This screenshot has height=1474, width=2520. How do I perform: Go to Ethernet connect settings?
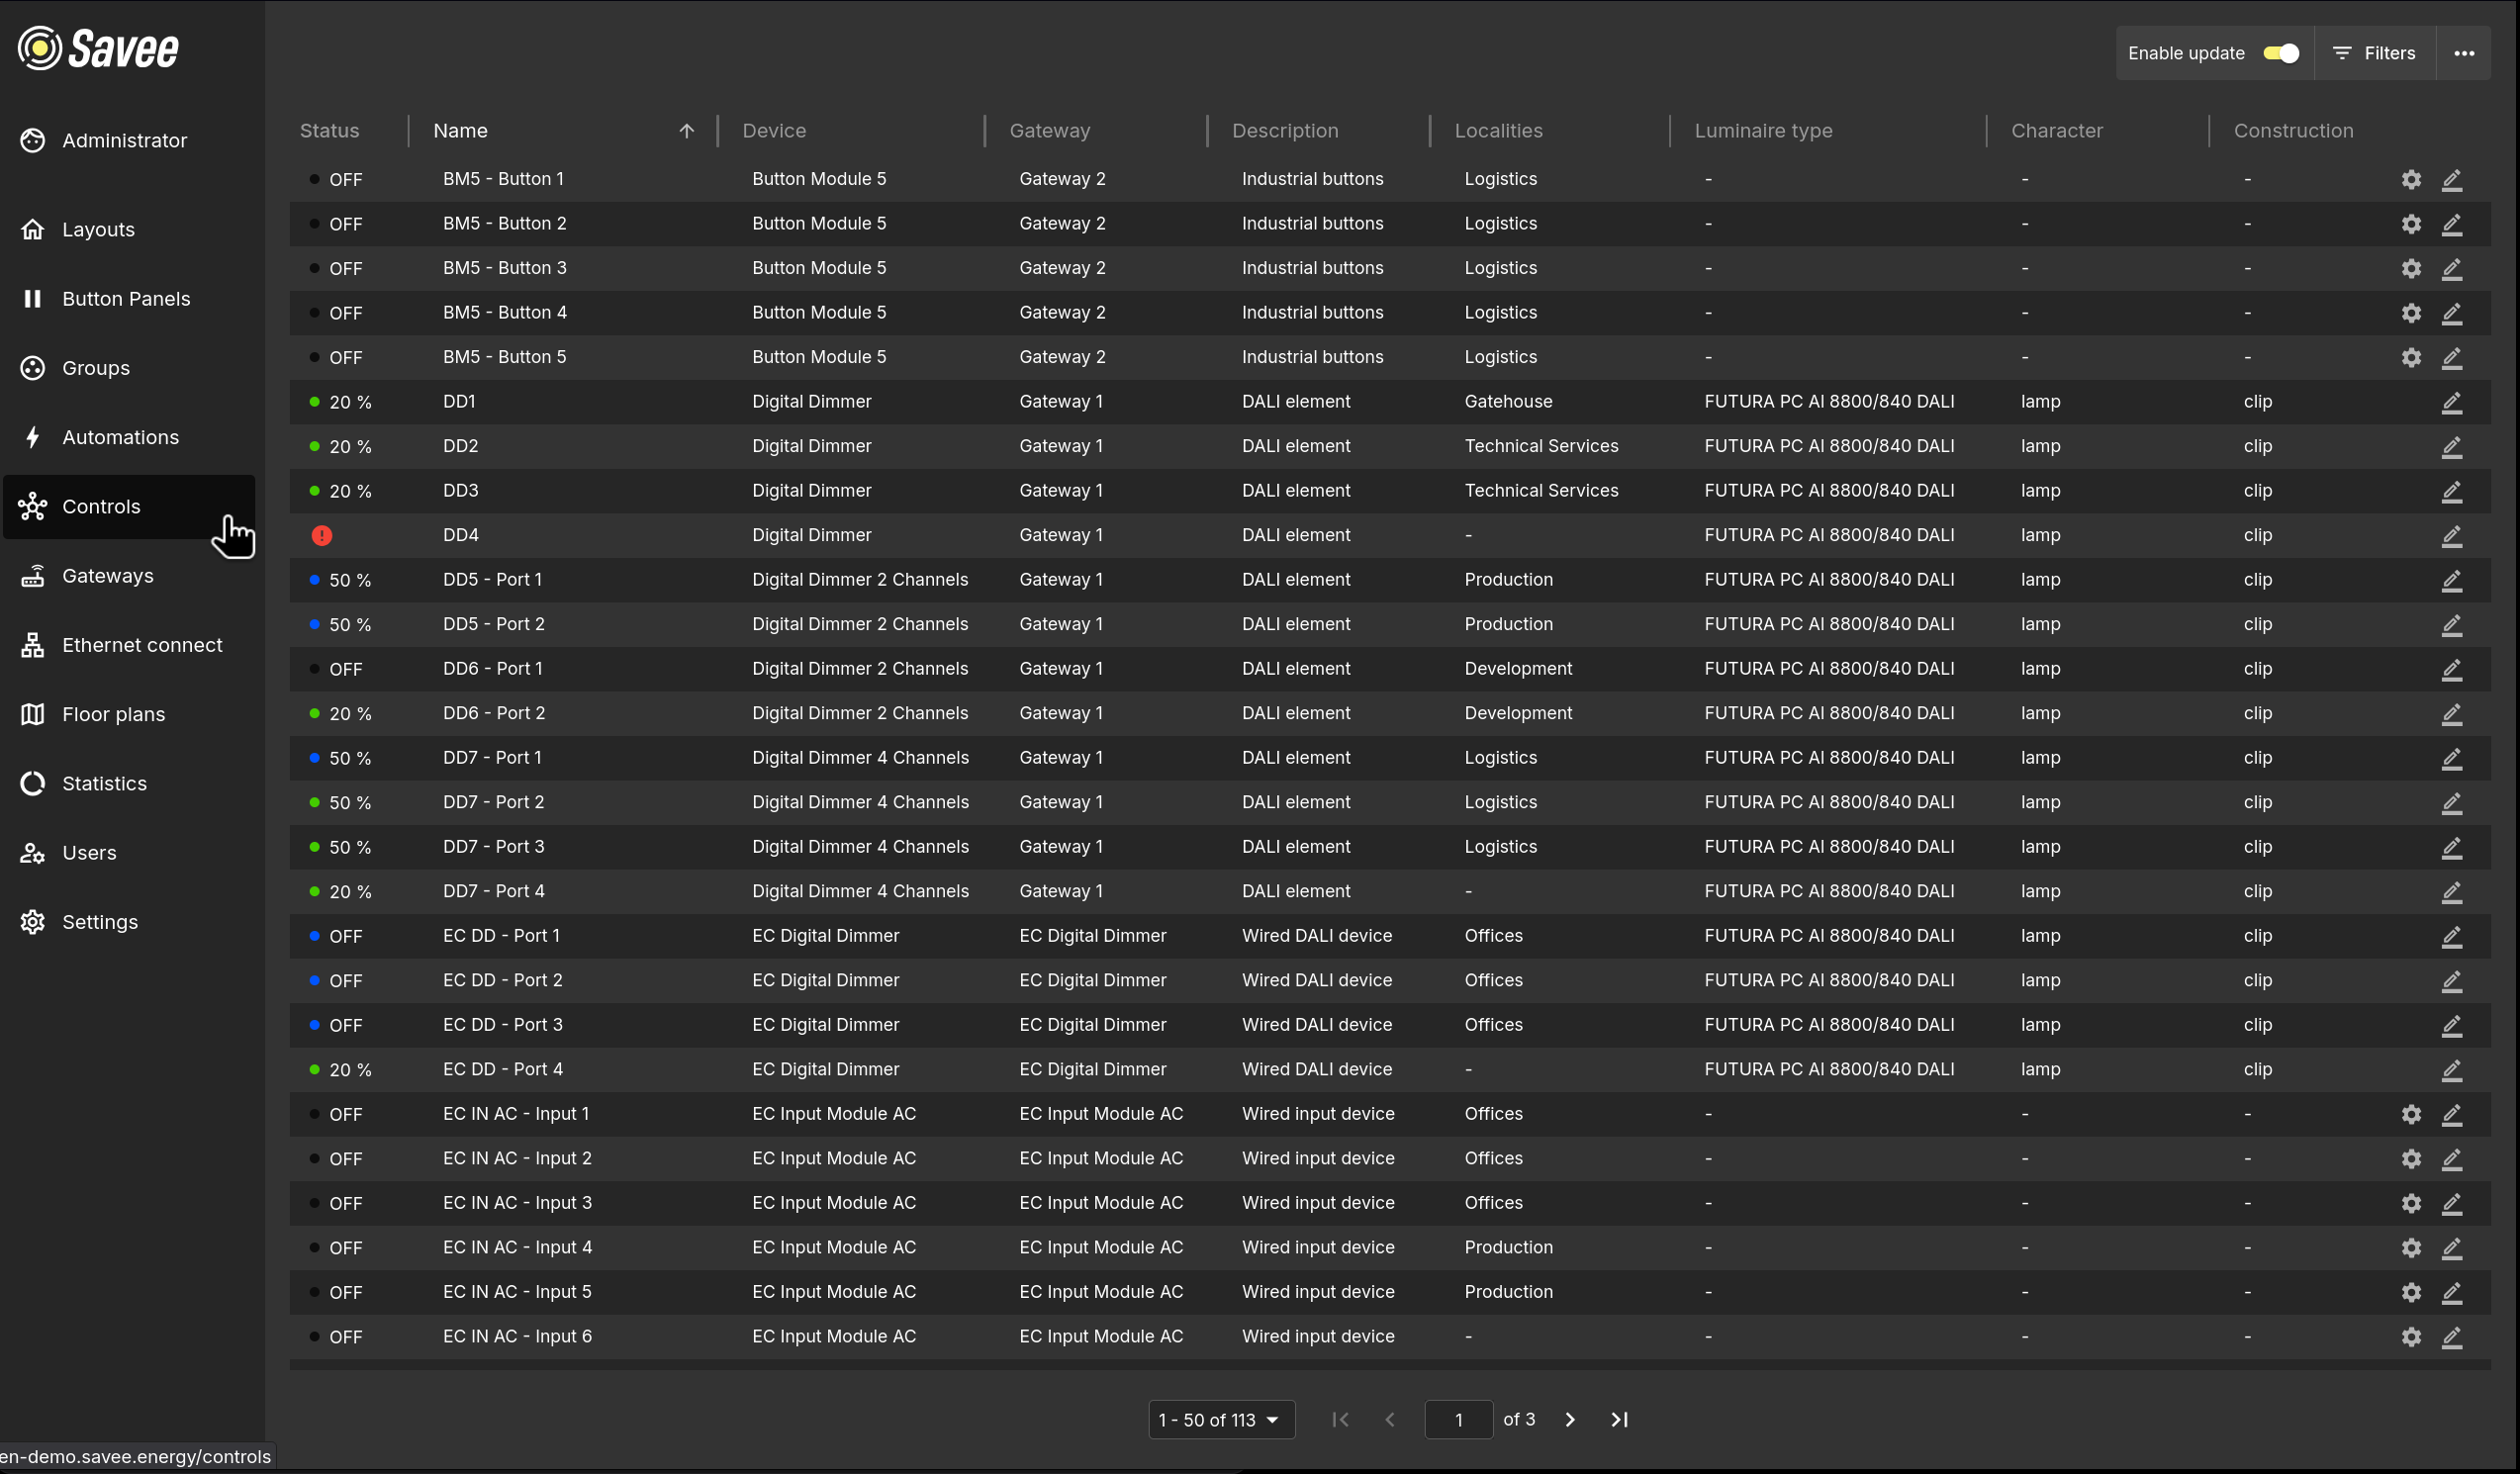(x=142, y=644)
